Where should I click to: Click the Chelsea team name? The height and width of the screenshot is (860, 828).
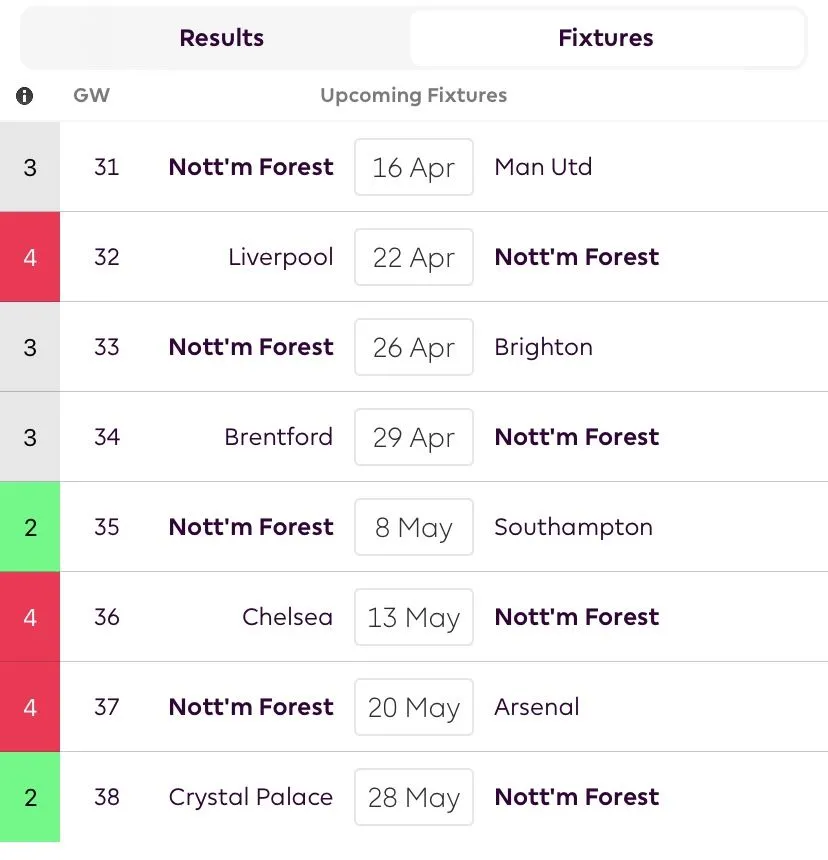coord(287,617)
